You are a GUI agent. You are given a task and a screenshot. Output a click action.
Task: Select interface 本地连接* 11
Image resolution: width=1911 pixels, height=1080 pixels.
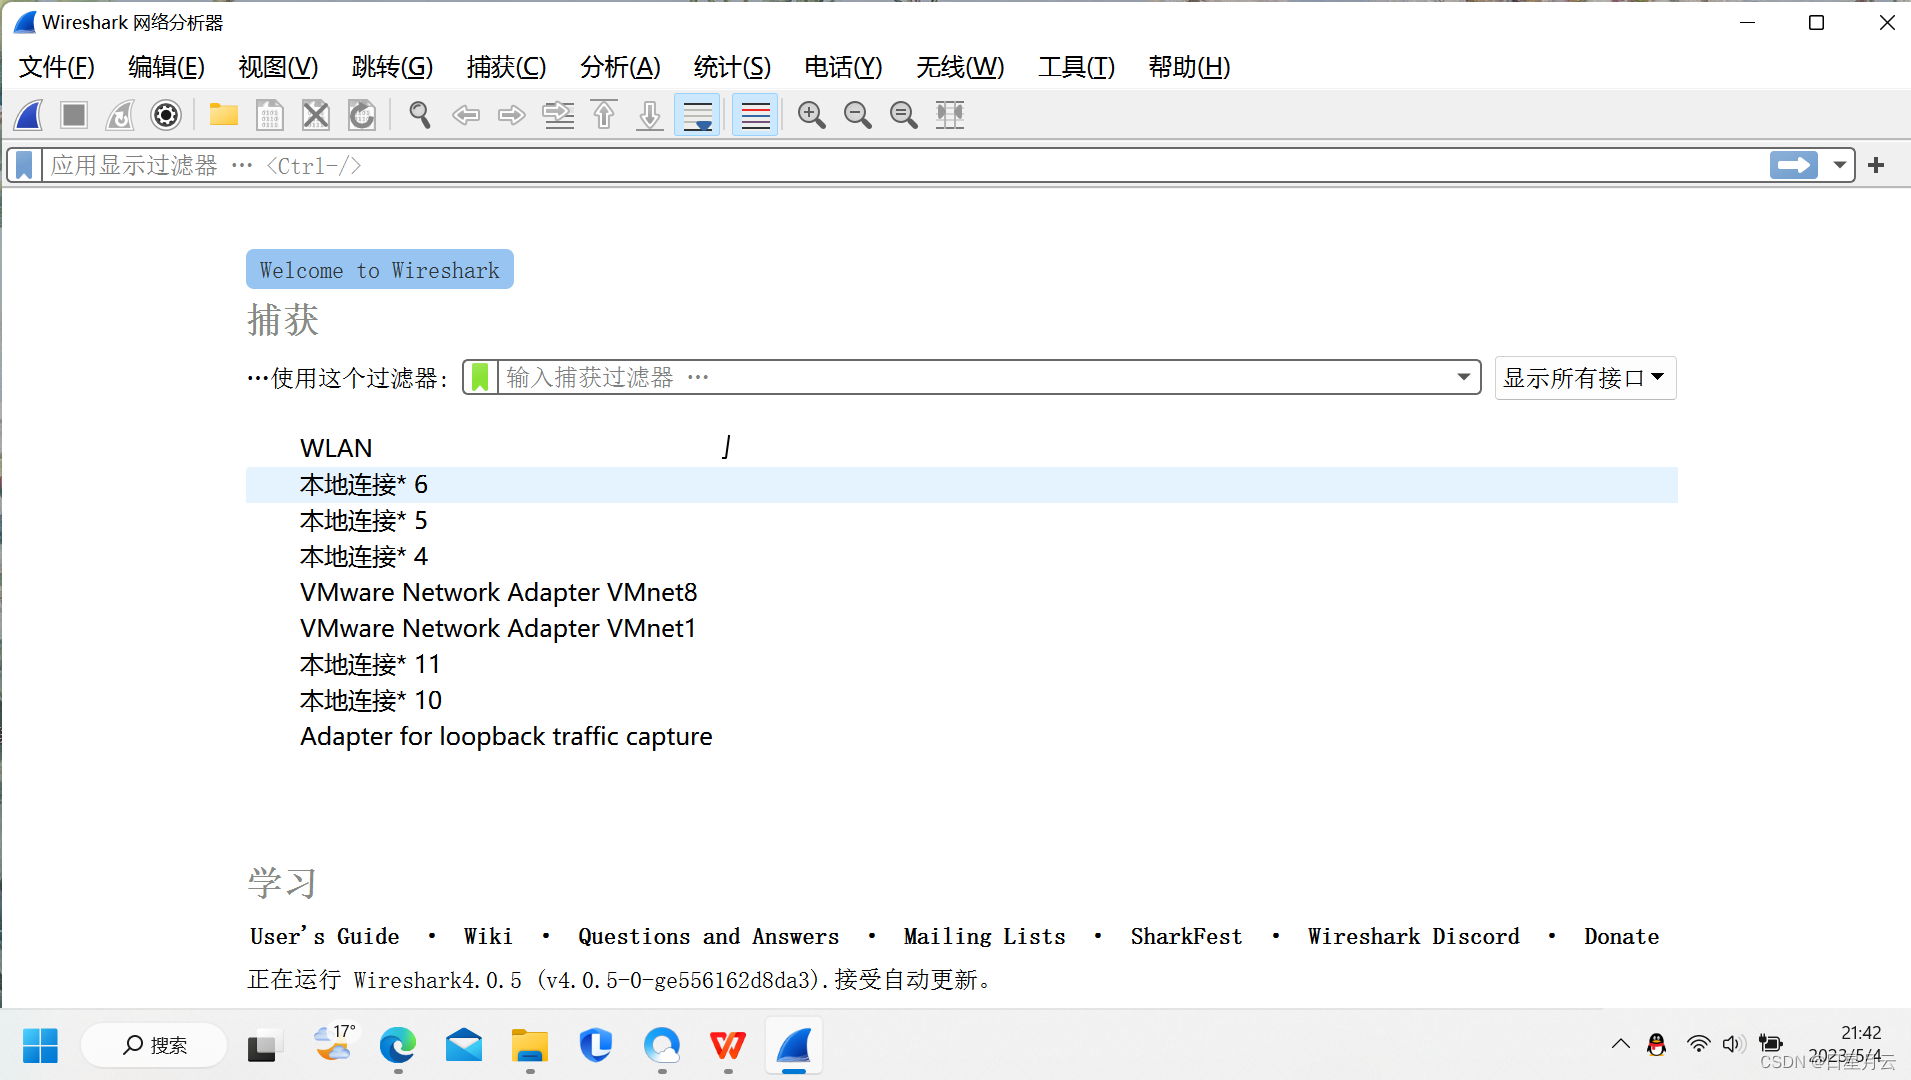961,664
